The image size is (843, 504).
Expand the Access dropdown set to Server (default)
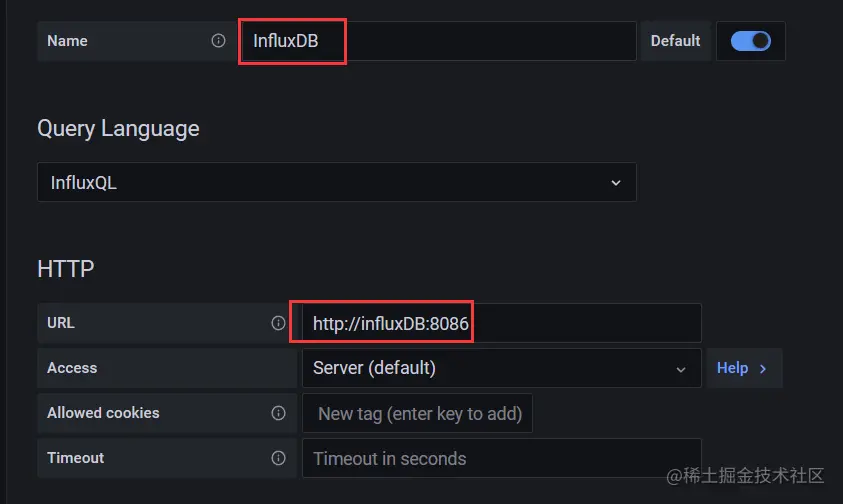500,368
